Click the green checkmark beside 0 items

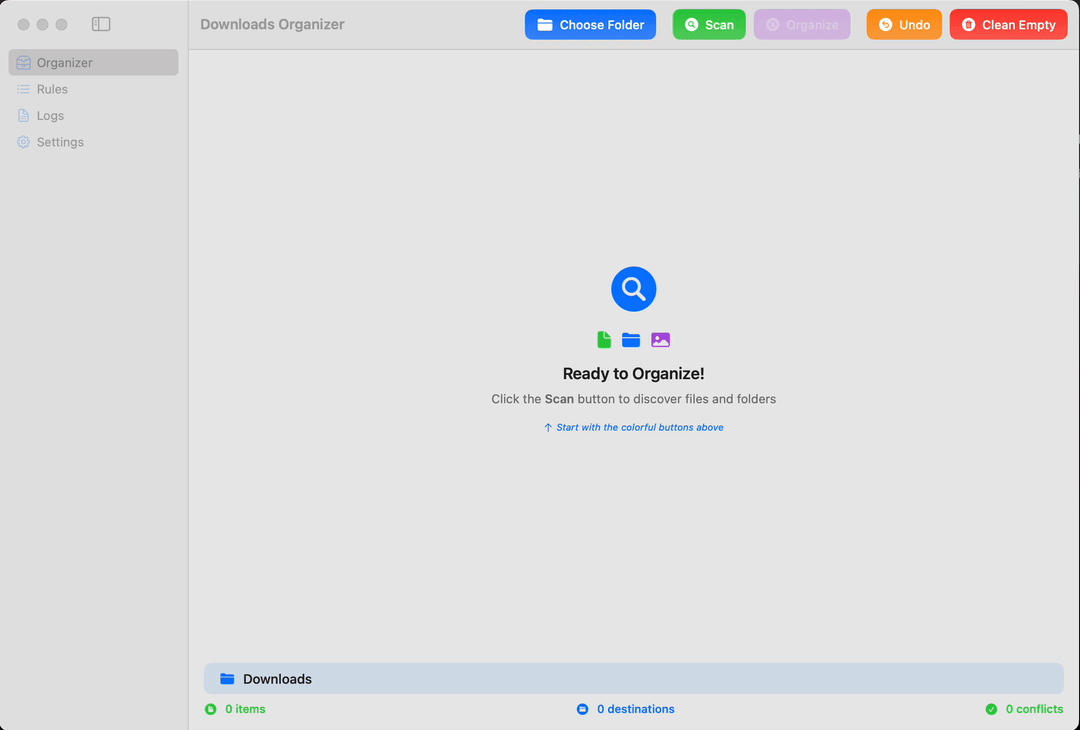pyautogui.click(x=210, y=709)
